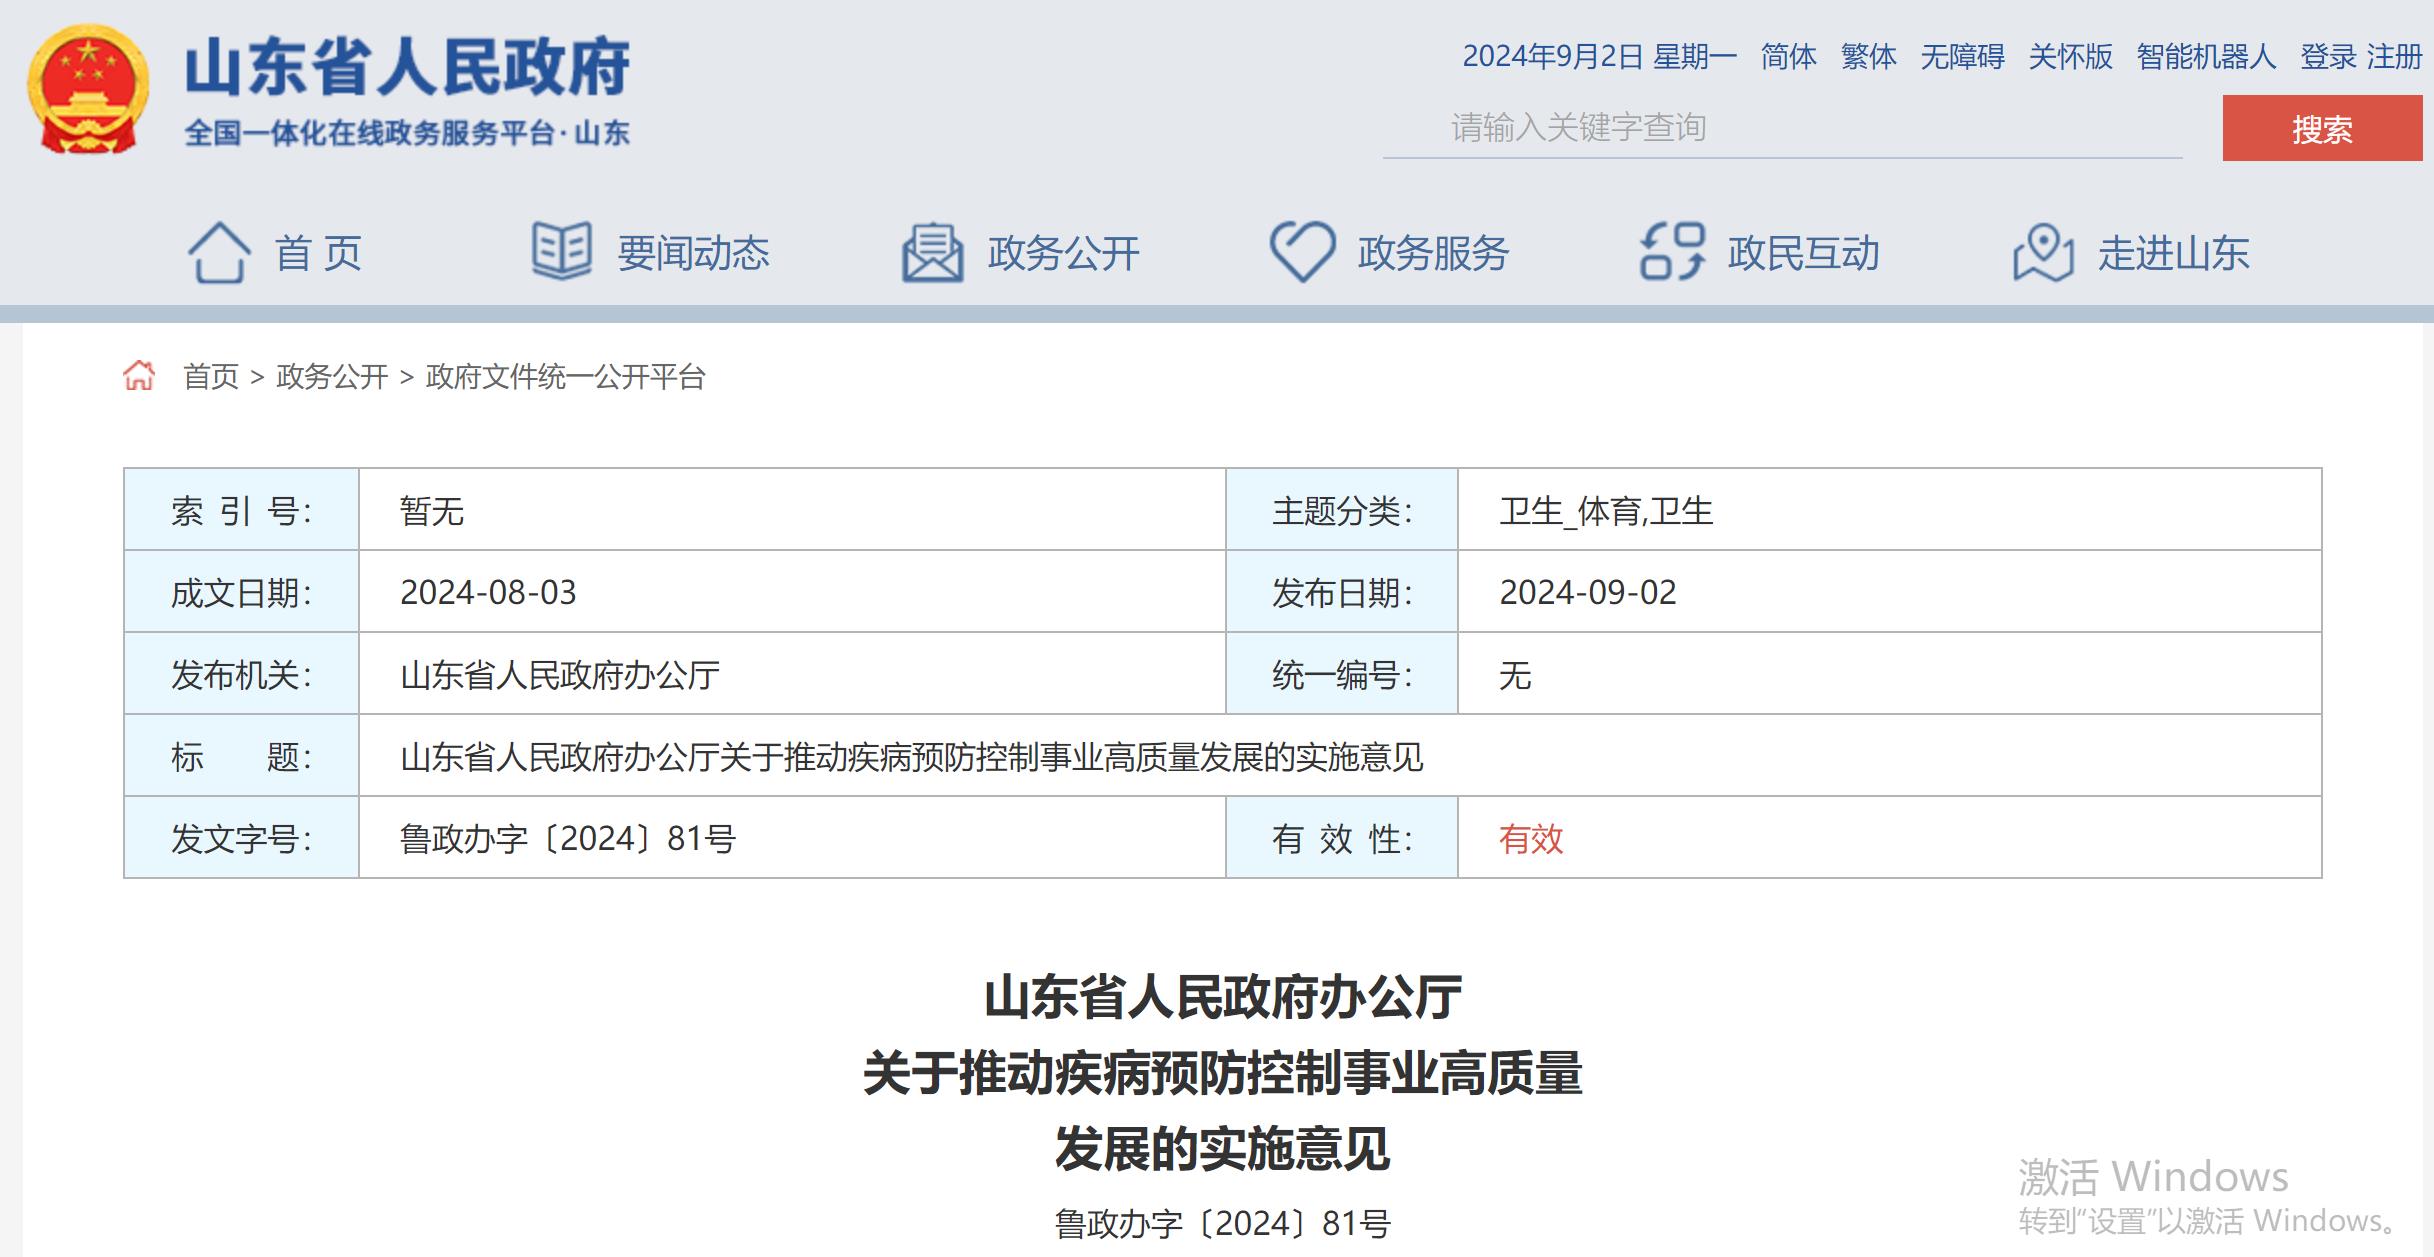Viewport: 2434px width, 1257px height.
Task: Click the envelope icon for 政务公开
Action: pyautogui.click(x=932, y=252)
